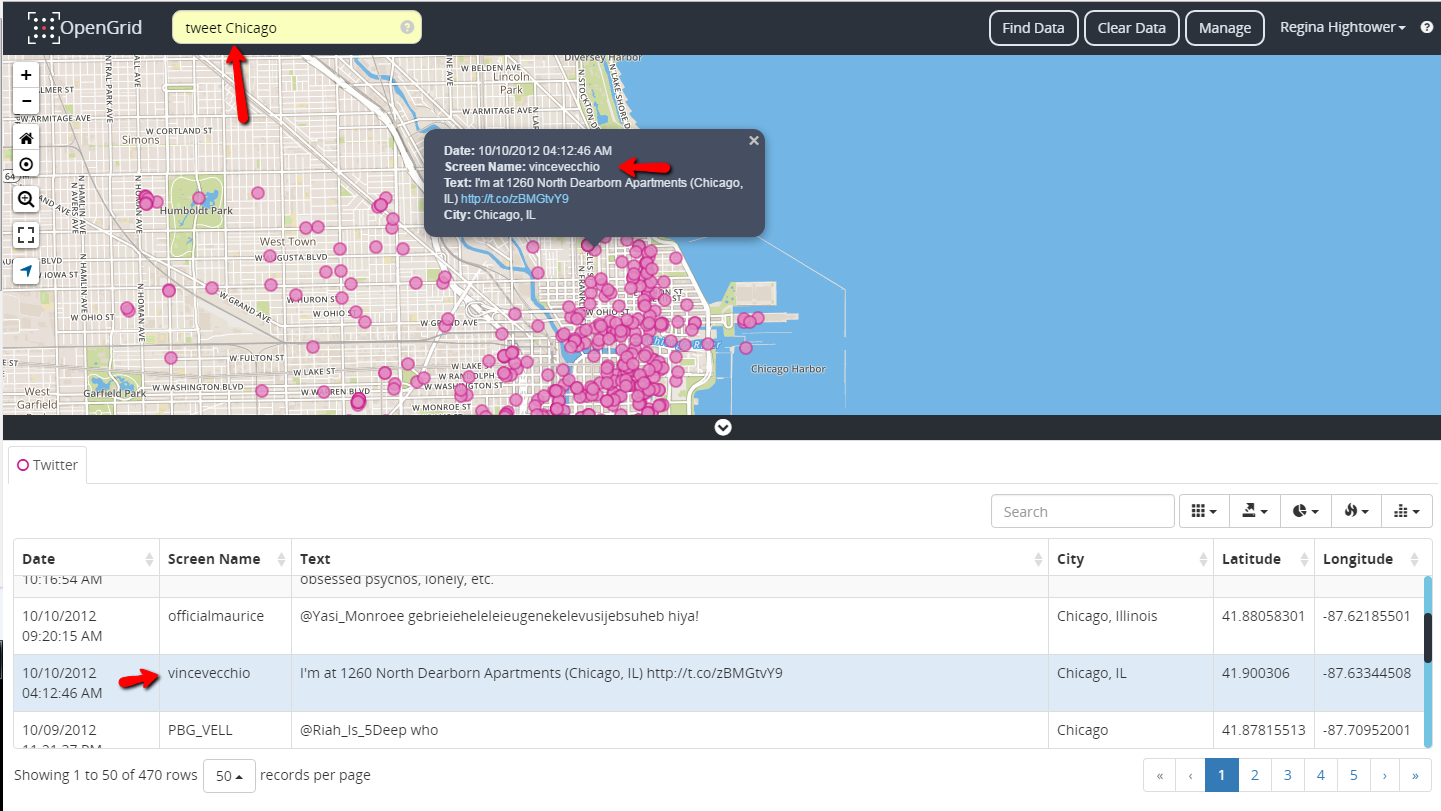1441x811 pixels.
Task: Select the PBG_VELL screen name cell
Action: pos(200,730)
